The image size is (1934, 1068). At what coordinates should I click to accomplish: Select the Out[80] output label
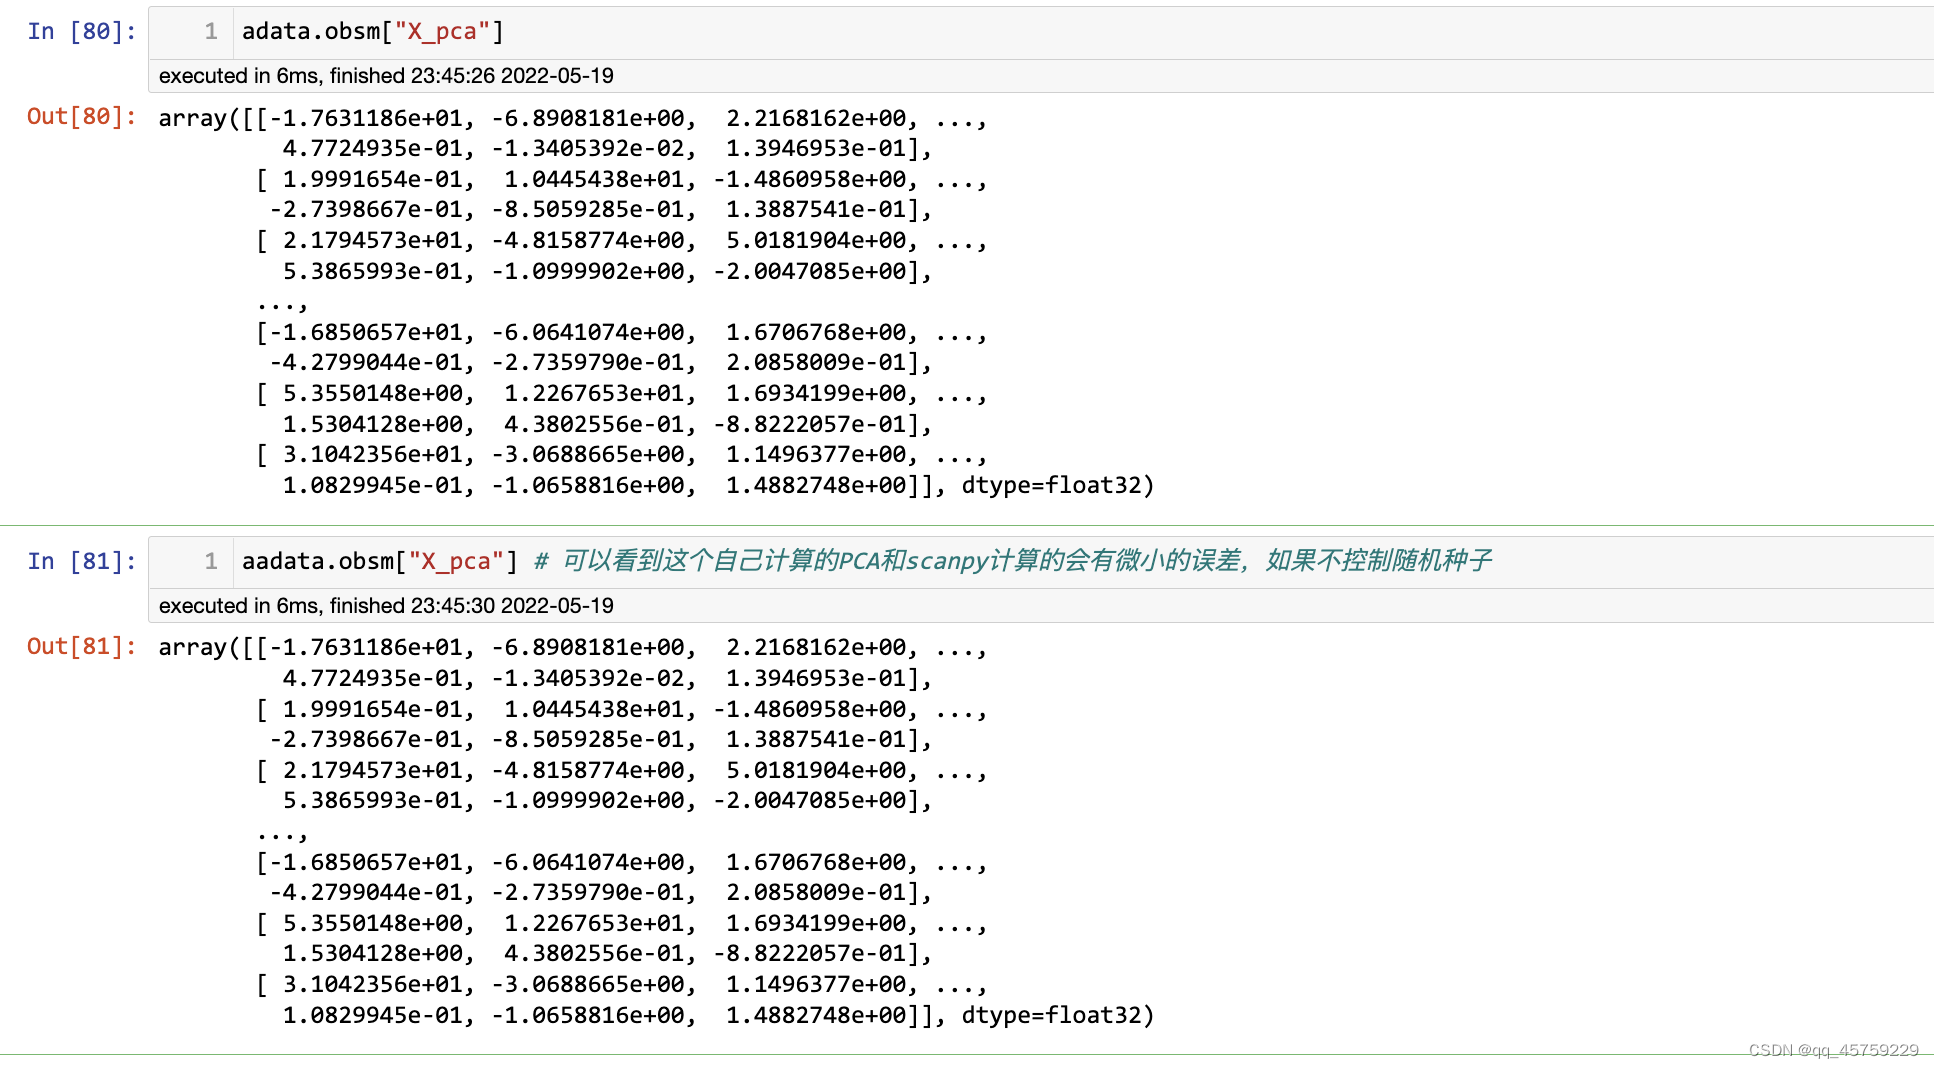[x=79, y=117]
